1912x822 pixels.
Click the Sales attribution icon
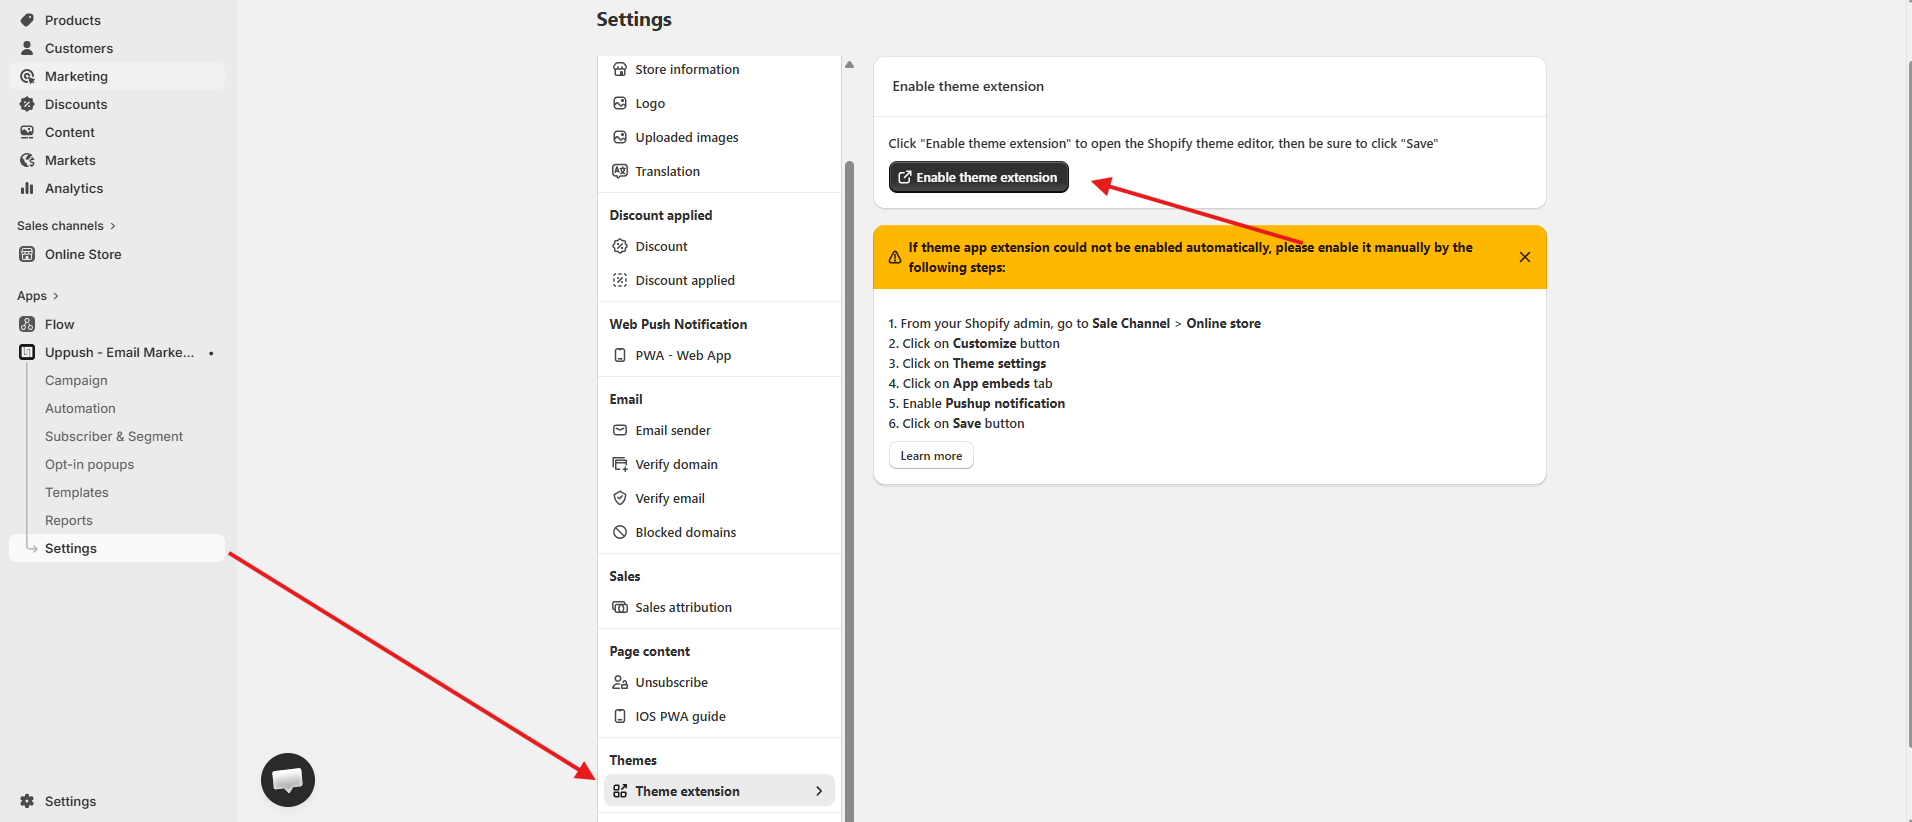tap(620, 607)
